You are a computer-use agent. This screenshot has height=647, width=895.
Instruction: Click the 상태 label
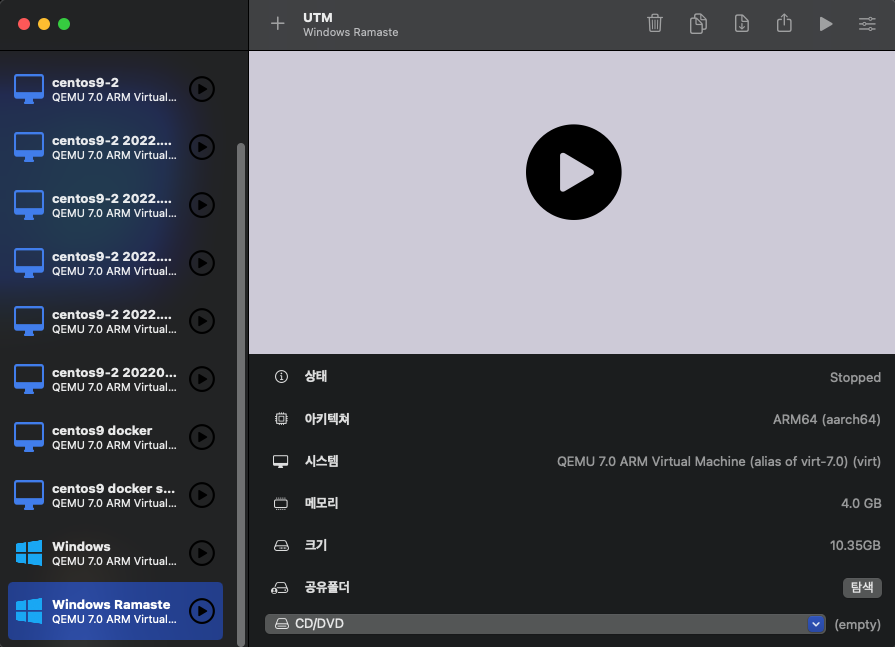316,376
